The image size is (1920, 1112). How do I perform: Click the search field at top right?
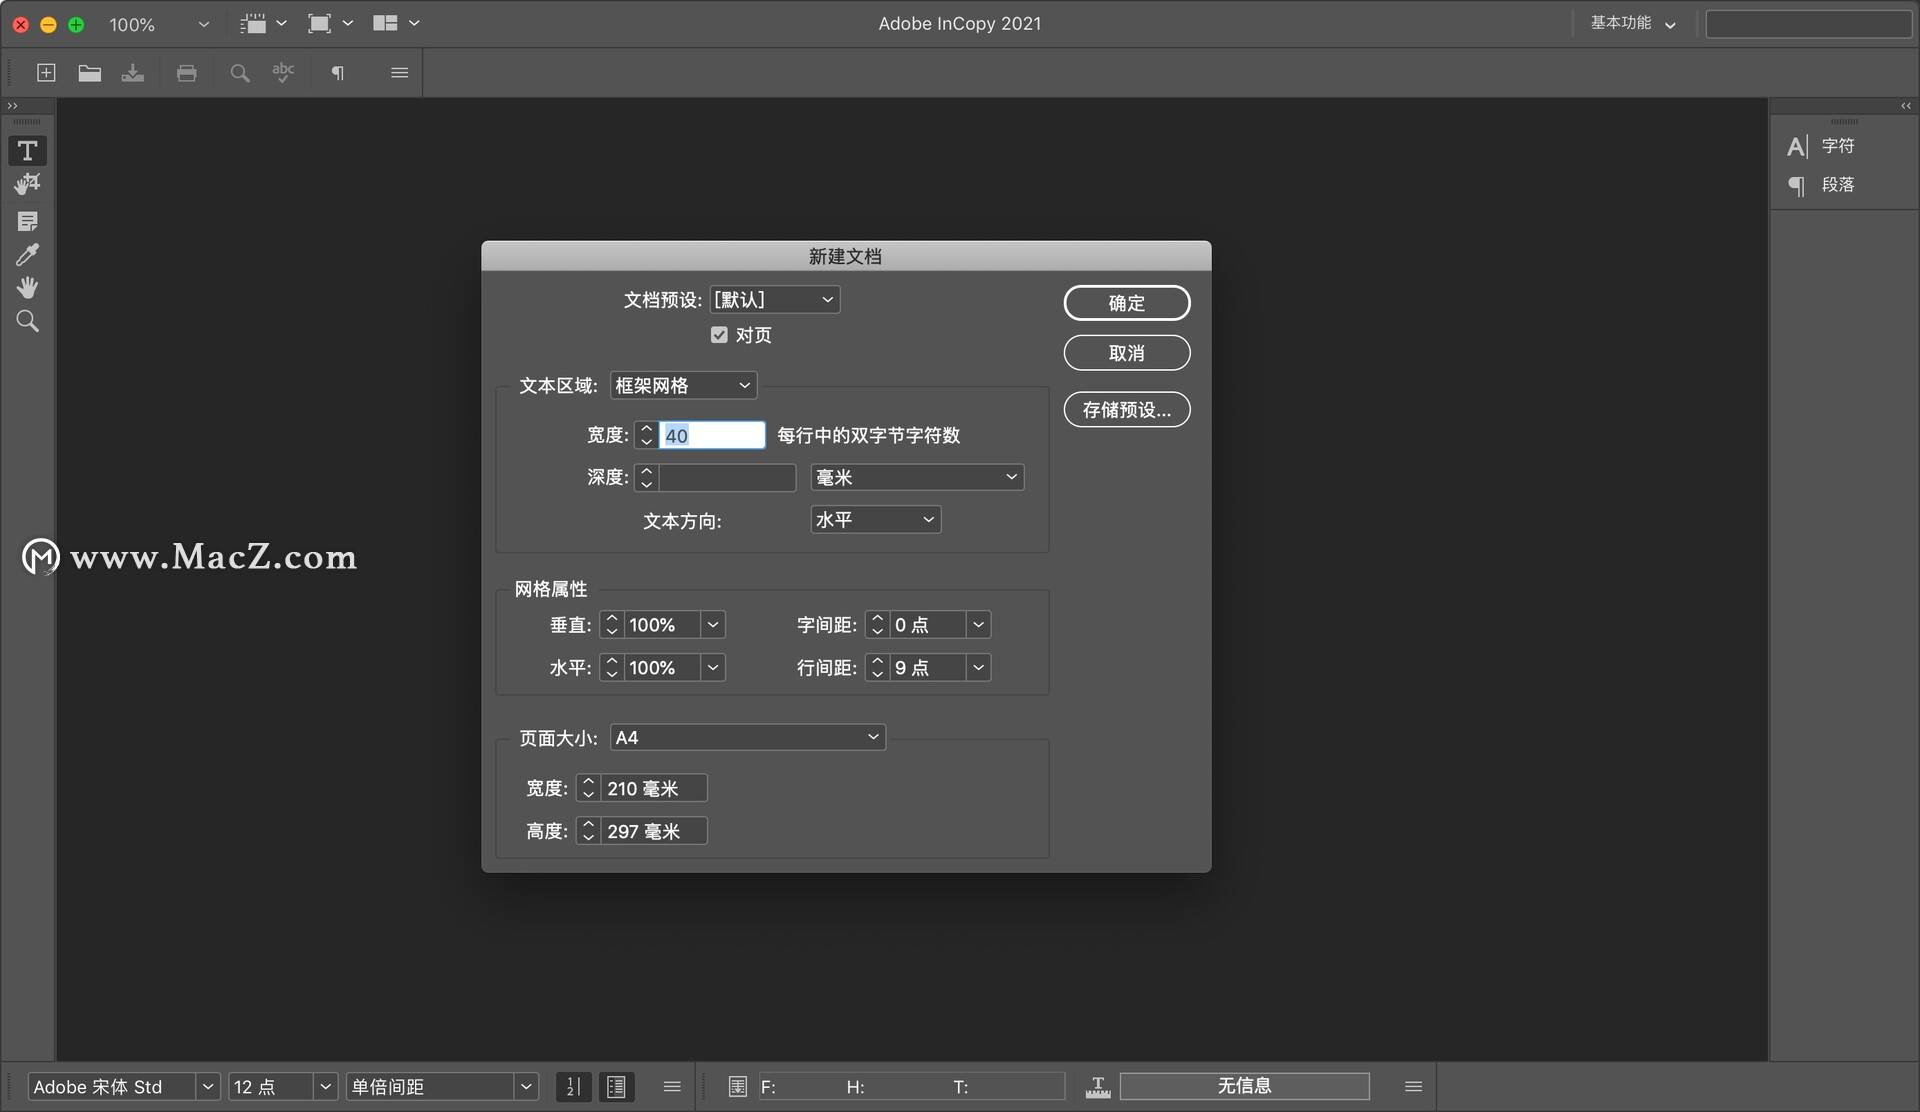click(x=1808, y=24)
